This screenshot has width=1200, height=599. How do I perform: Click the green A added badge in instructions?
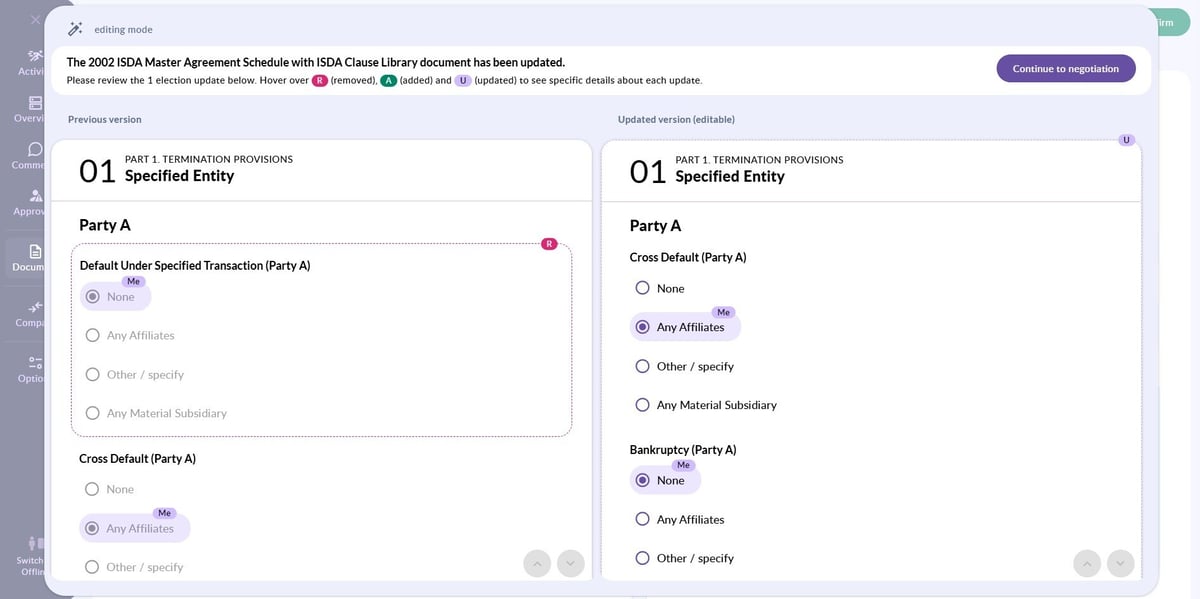tap(388, 80)
